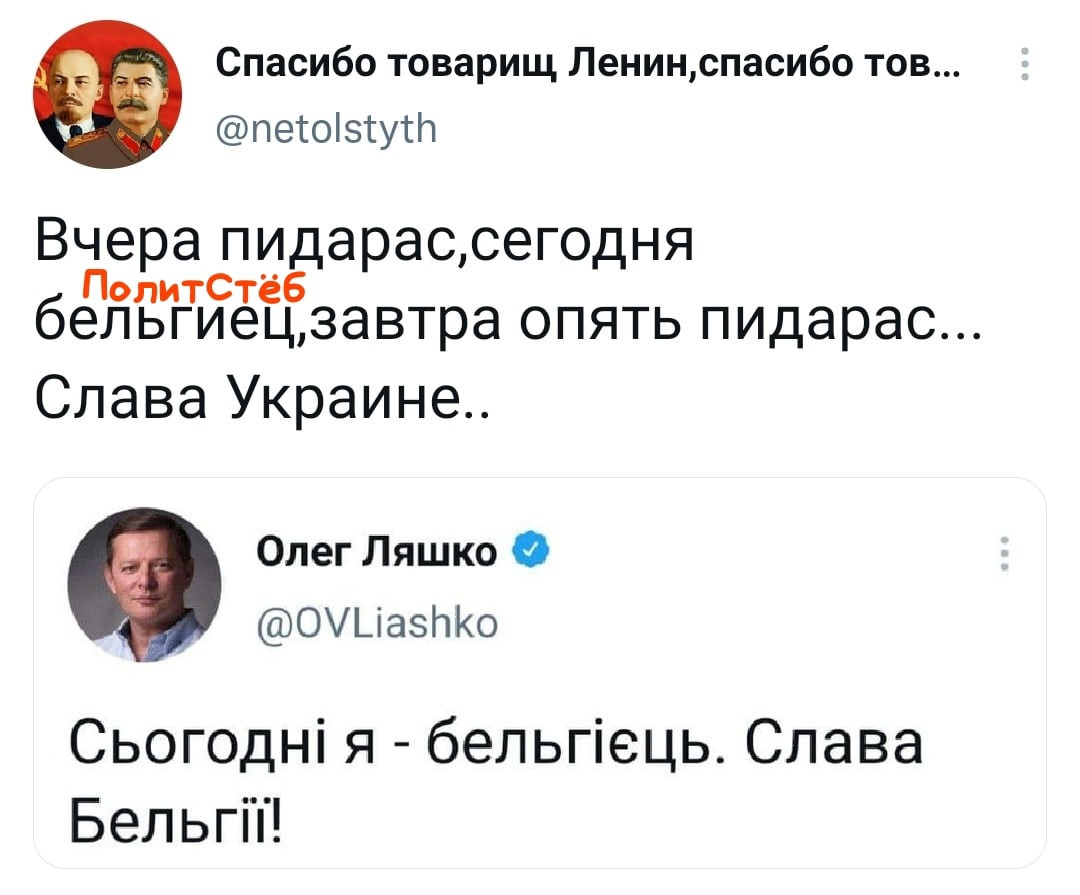1080x895 pixels.
Task: Click the blue verified badge beside Олег Ляшко
Action: tap(527, 549)
